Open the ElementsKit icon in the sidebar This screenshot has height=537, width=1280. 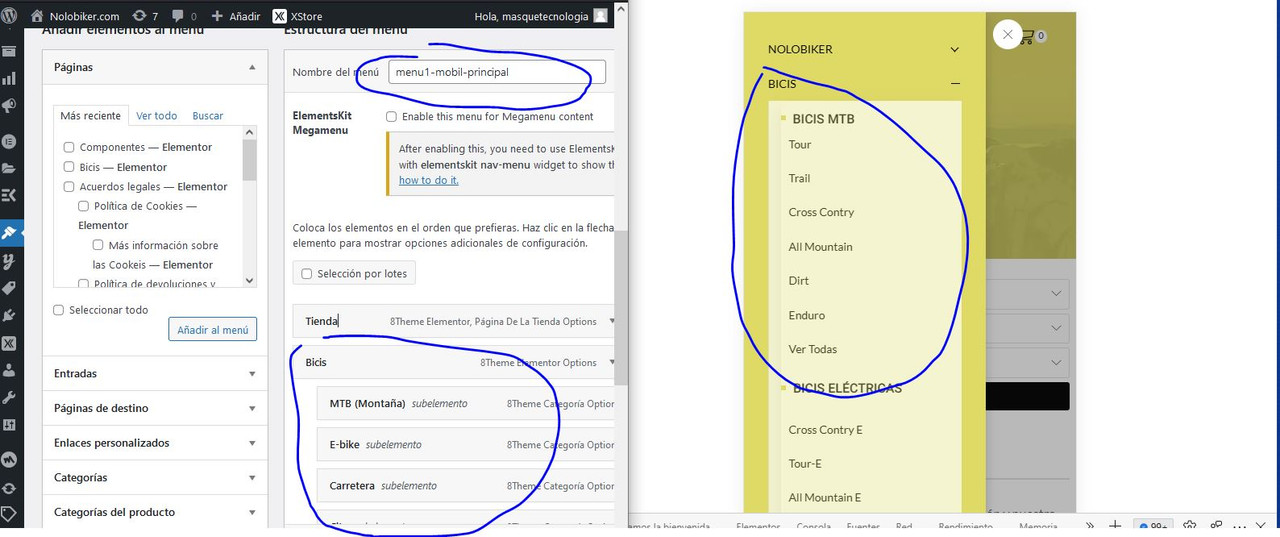pyautogui.click(x=10, y=195)
